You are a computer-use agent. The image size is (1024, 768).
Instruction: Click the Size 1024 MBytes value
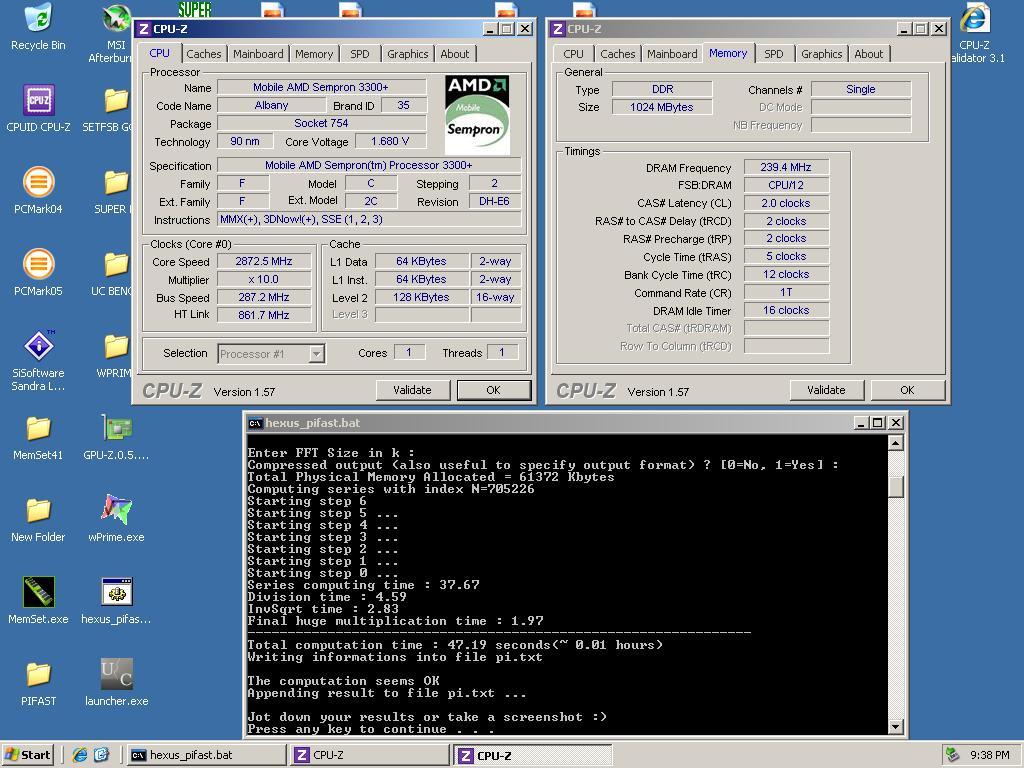pos(662,107)
